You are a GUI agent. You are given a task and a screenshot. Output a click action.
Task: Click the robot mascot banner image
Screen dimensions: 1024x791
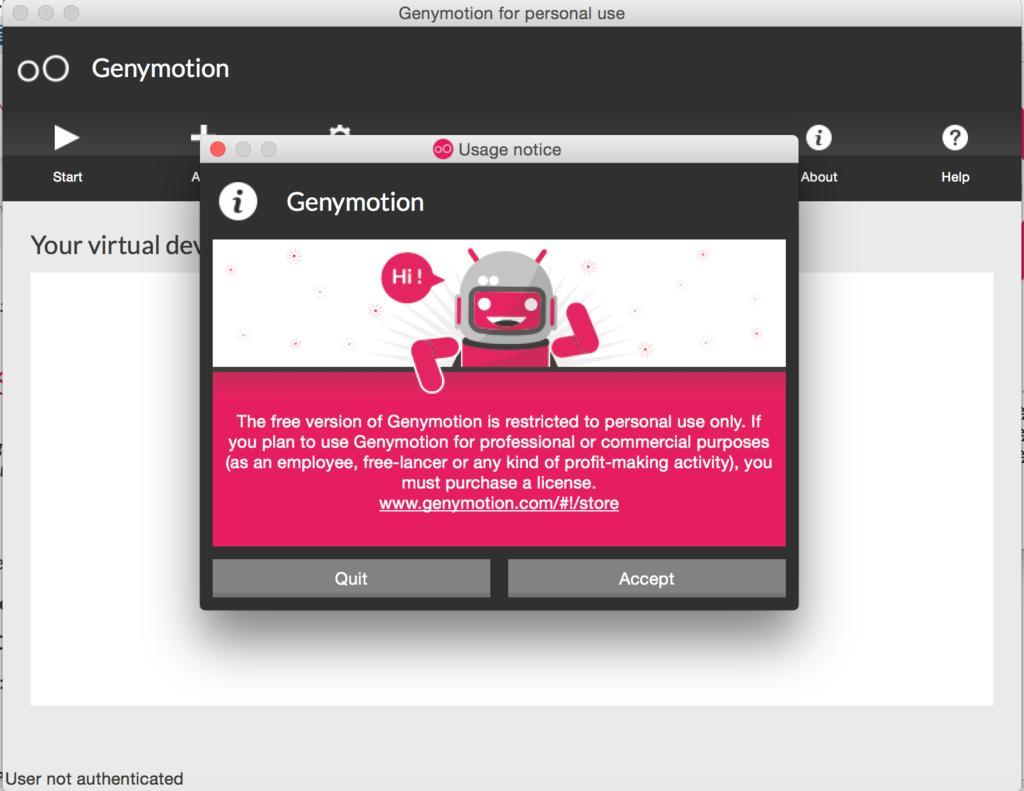(x=499, y=303)
